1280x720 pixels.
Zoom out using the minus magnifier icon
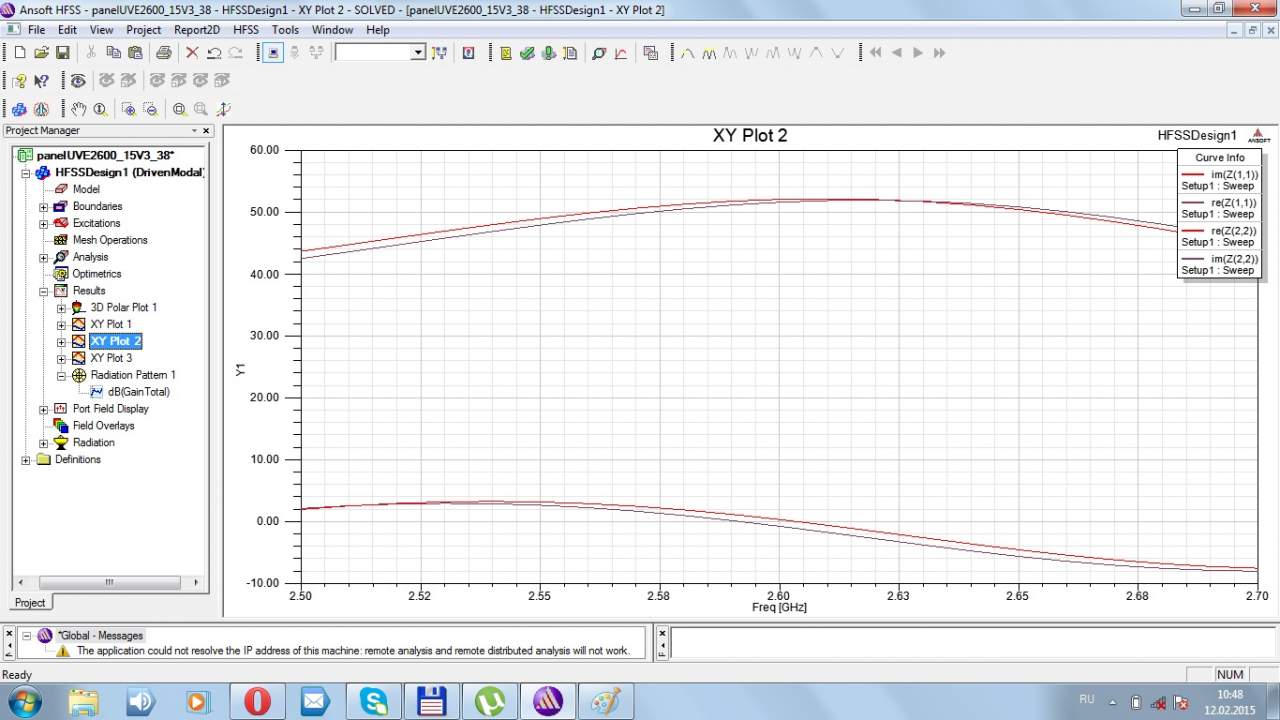[x=150, y=109]
